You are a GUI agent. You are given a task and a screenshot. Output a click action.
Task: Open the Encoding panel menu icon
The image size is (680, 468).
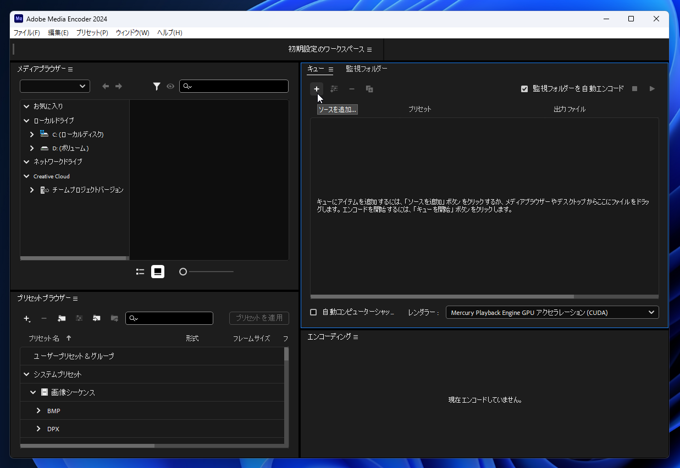tap(355, 337)
